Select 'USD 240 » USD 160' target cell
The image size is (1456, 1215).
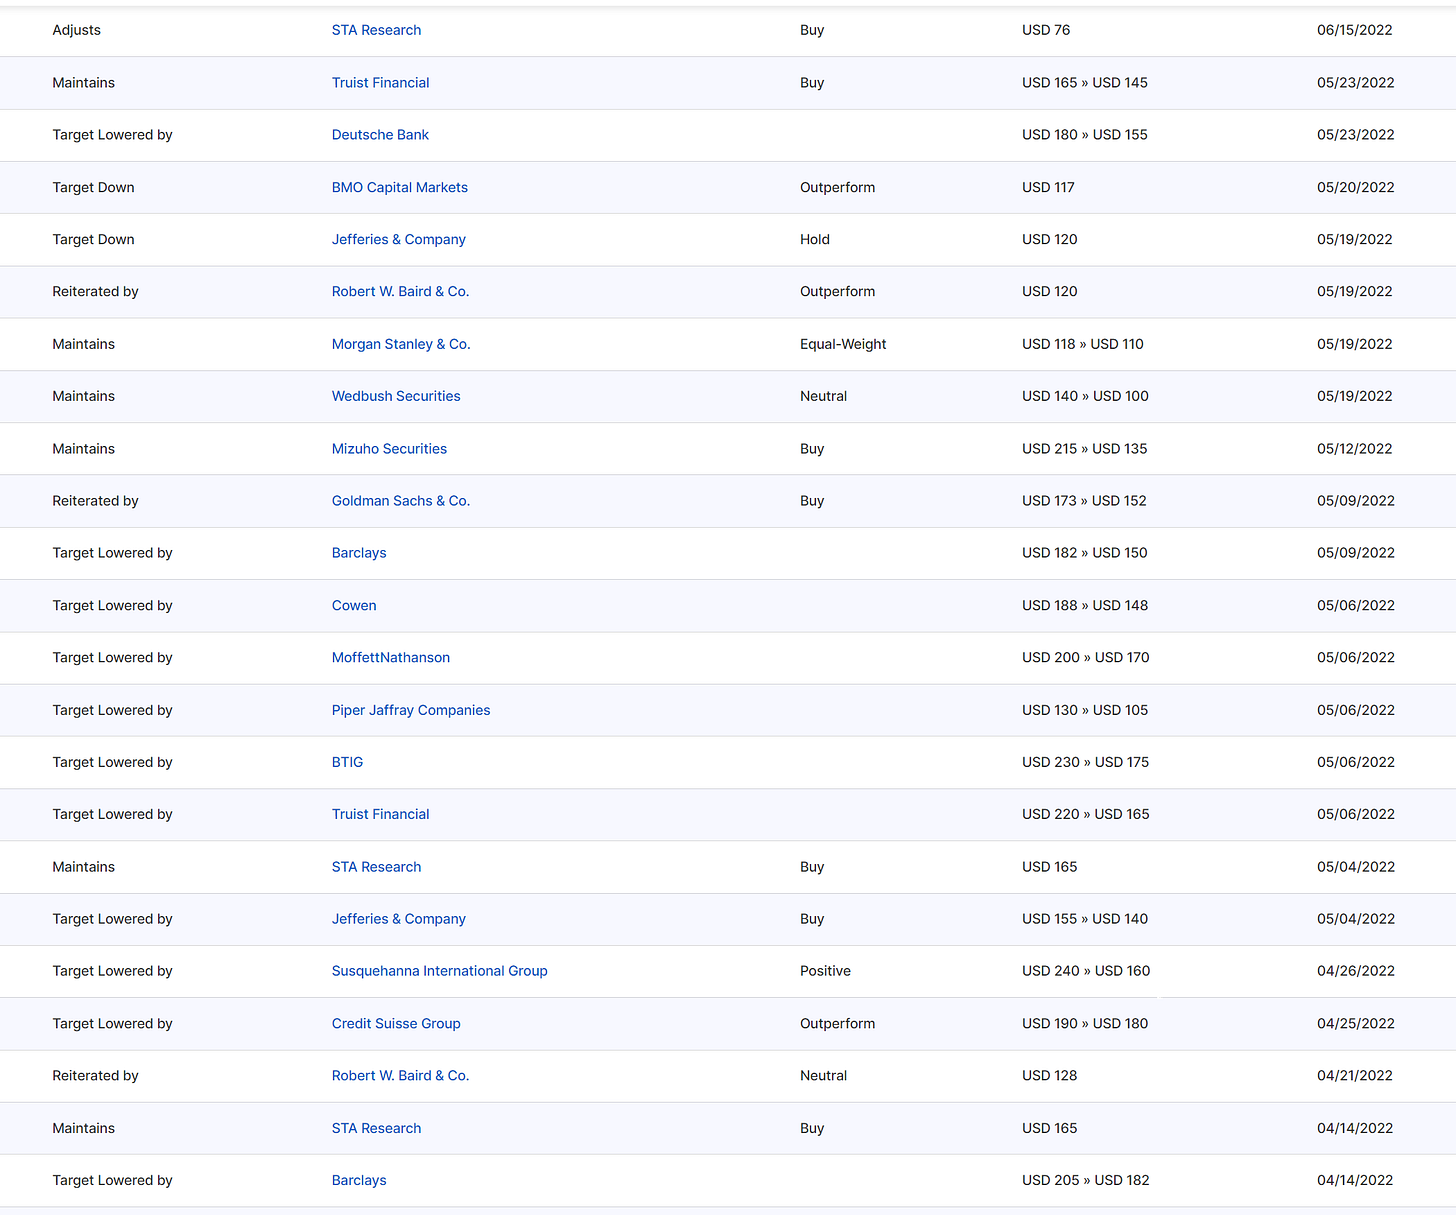(x=1086, y=971)
